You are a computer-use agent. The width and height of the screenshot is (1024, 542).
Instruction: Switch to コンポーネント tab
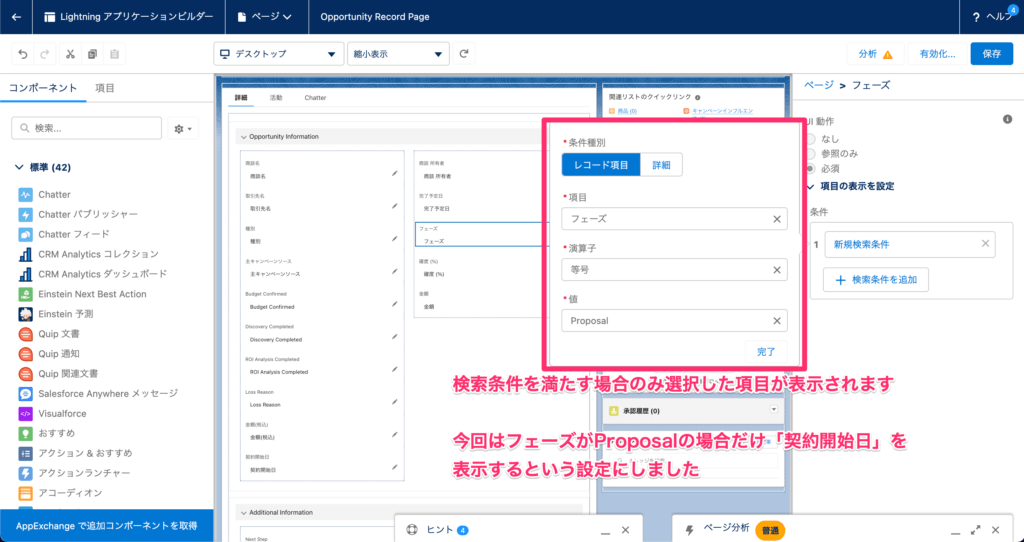click(43, 88)
